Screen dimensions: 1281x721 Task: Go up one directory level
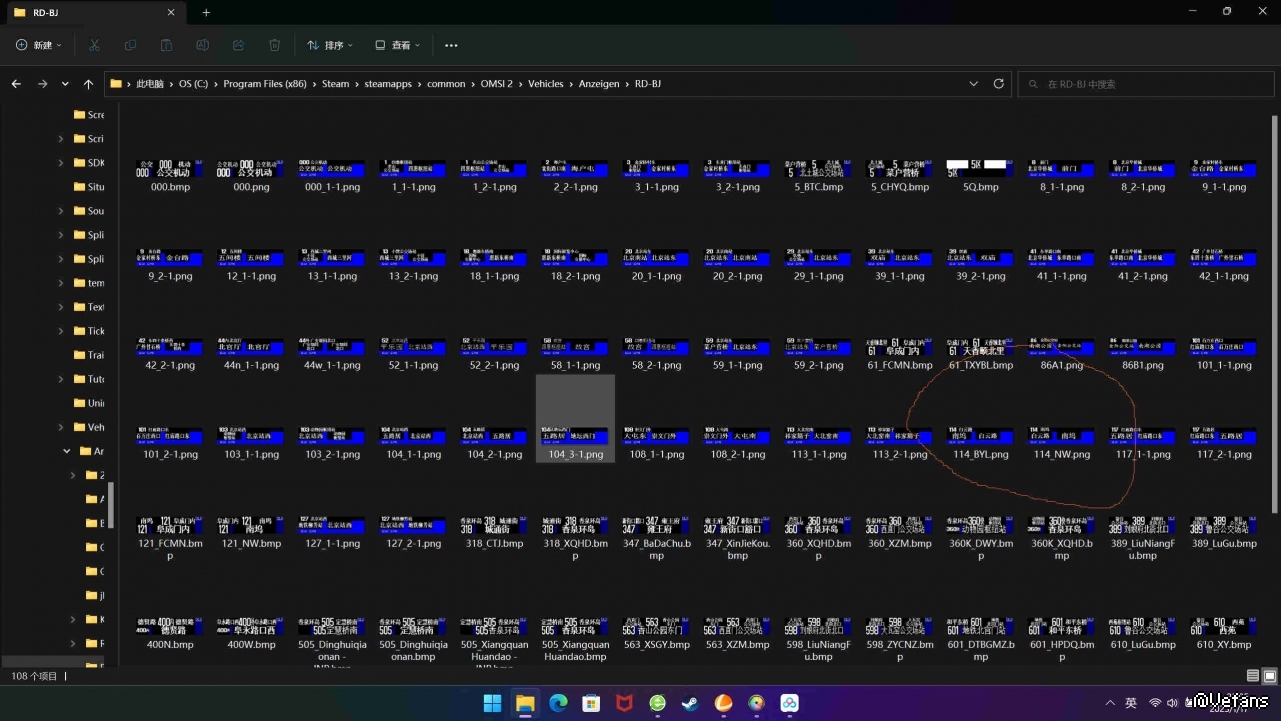coord(88,84)
